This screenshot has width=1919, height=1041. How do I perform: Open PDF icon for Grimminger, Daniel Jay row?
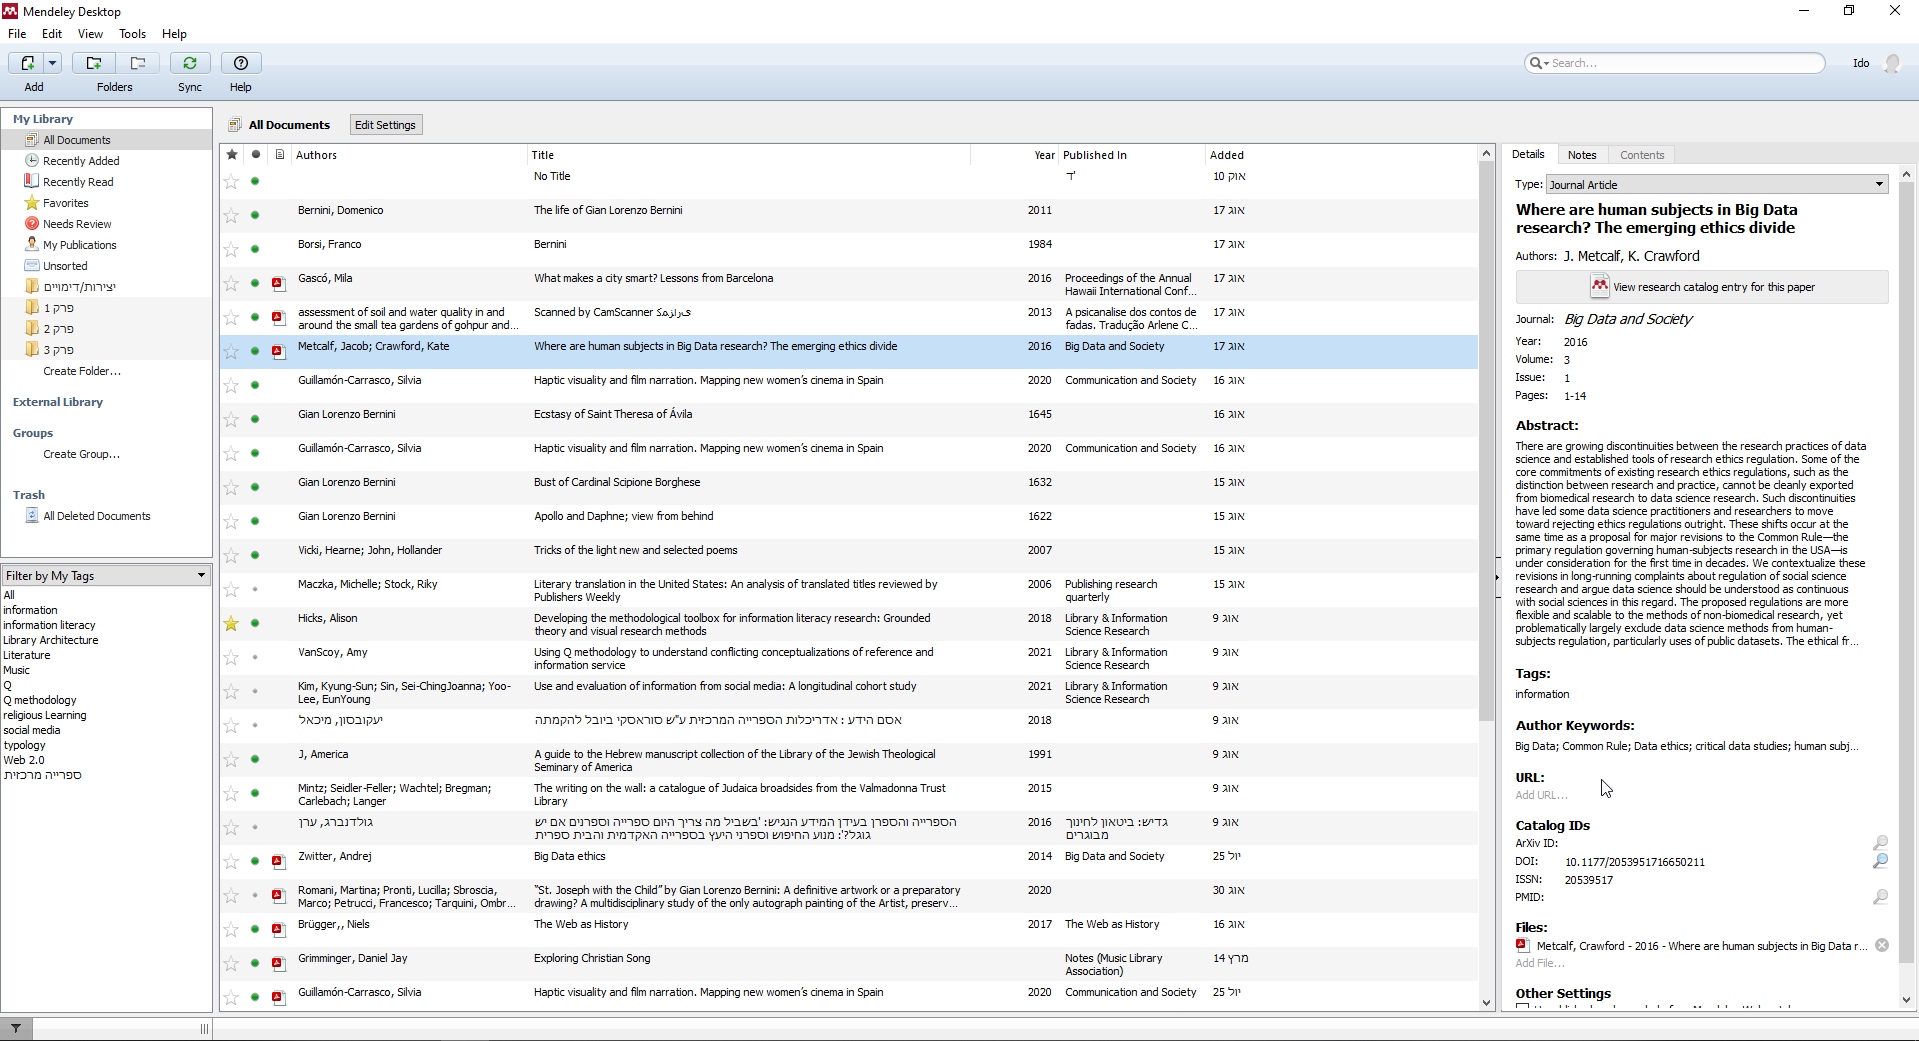pos(279,964)
